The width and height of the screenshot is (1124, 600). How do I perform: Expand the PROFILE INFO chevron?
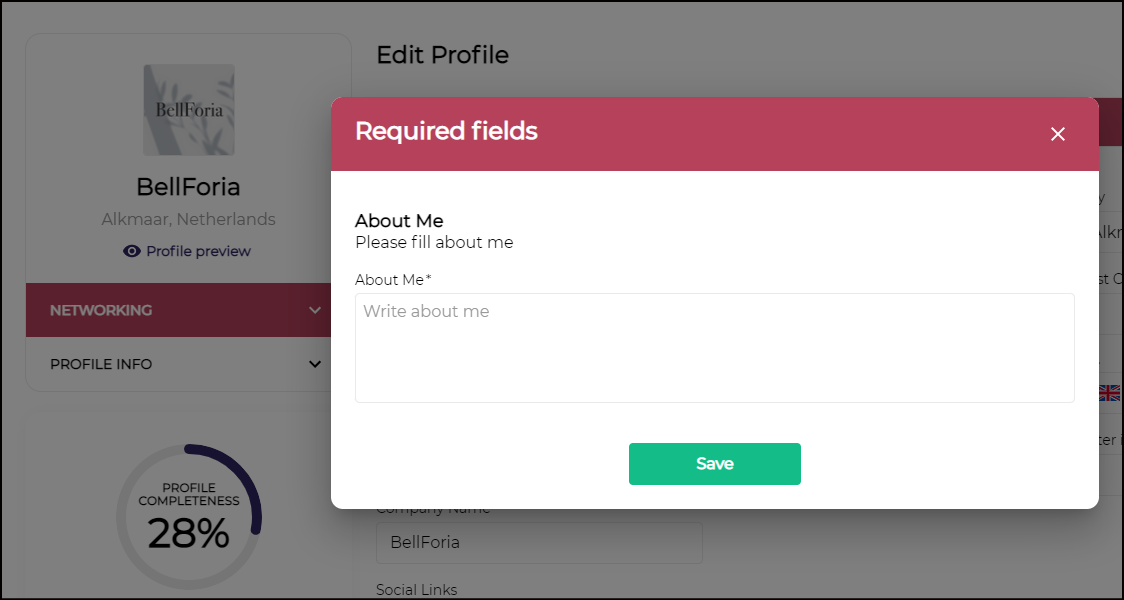315,364
